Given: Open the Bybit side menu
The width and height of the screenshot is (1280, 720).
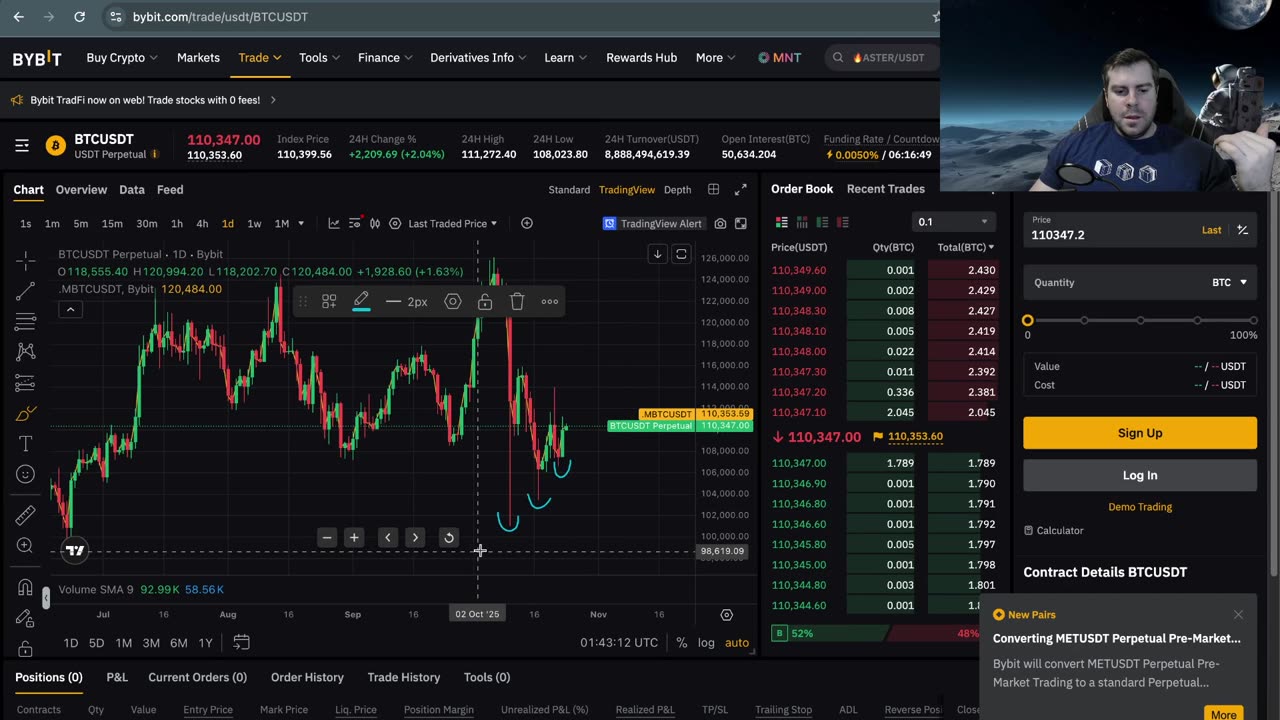Looking at the screenshot, I should click(22, 146).
